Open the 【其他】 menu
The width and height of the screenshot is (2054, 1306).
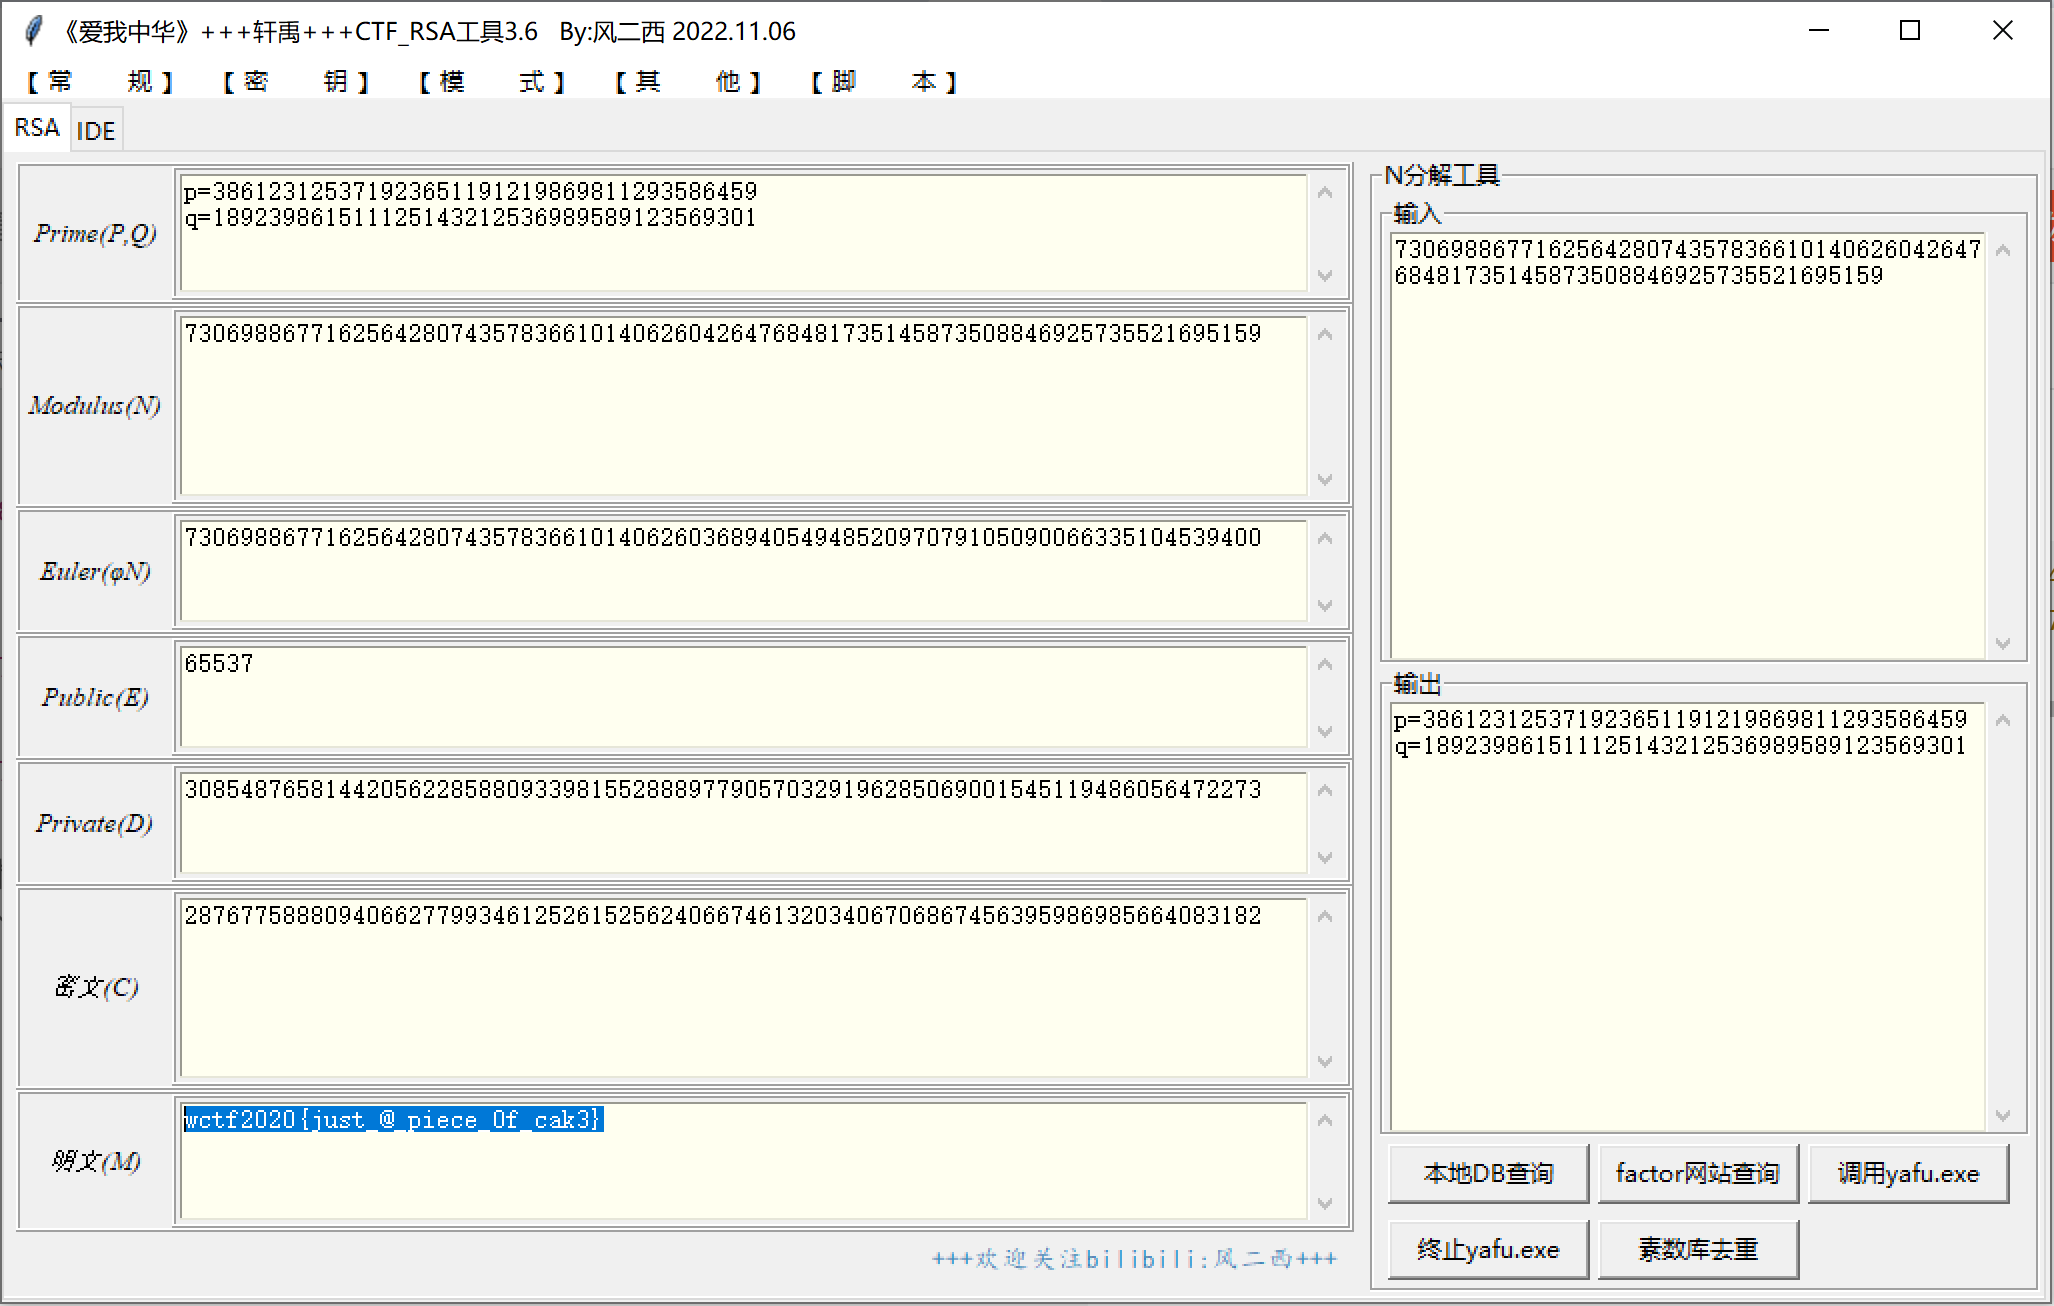pos(687,82)
